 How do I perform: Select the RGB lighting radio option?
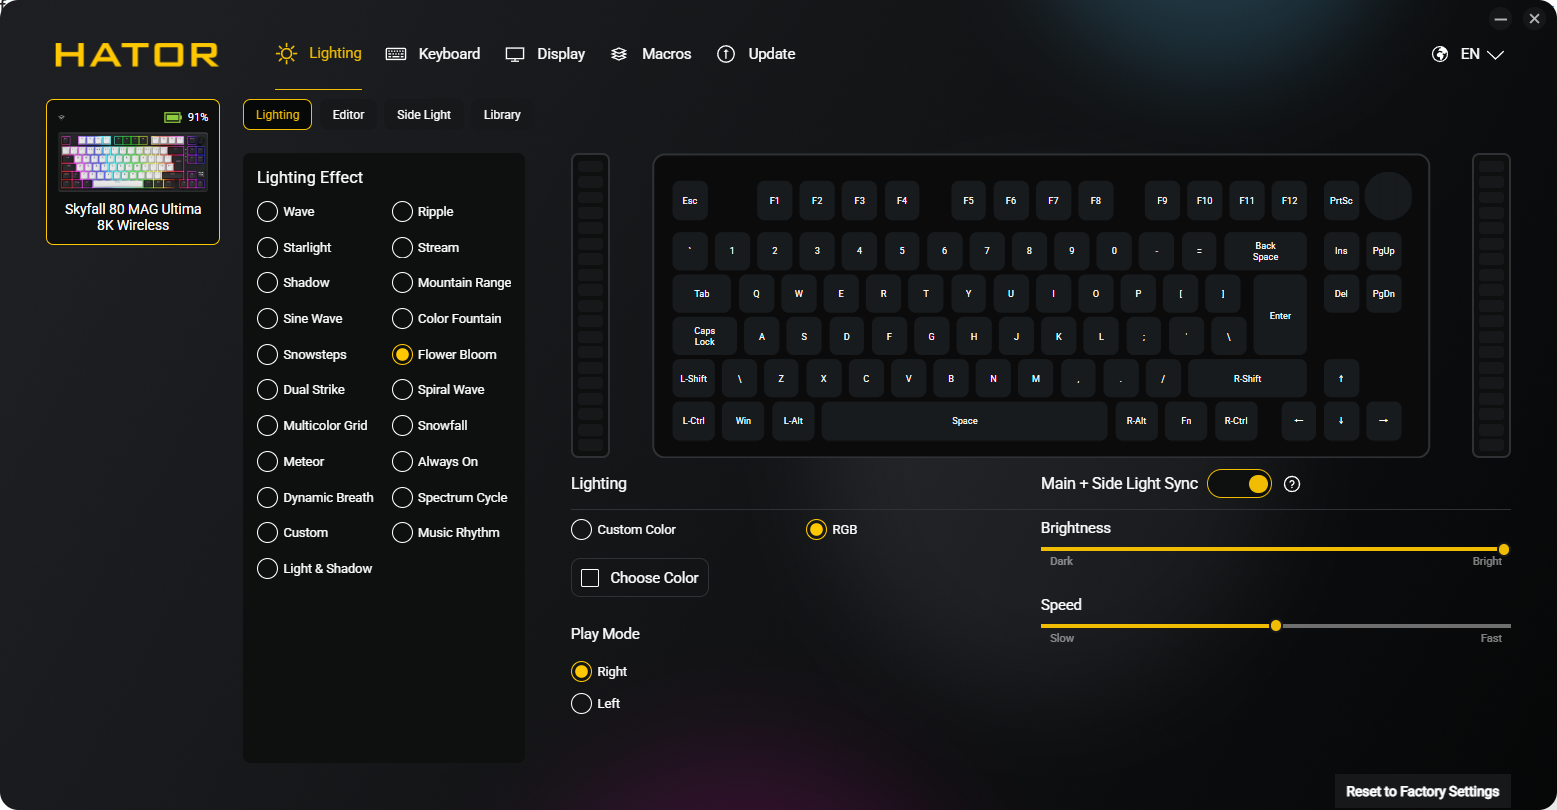(832, 529)
